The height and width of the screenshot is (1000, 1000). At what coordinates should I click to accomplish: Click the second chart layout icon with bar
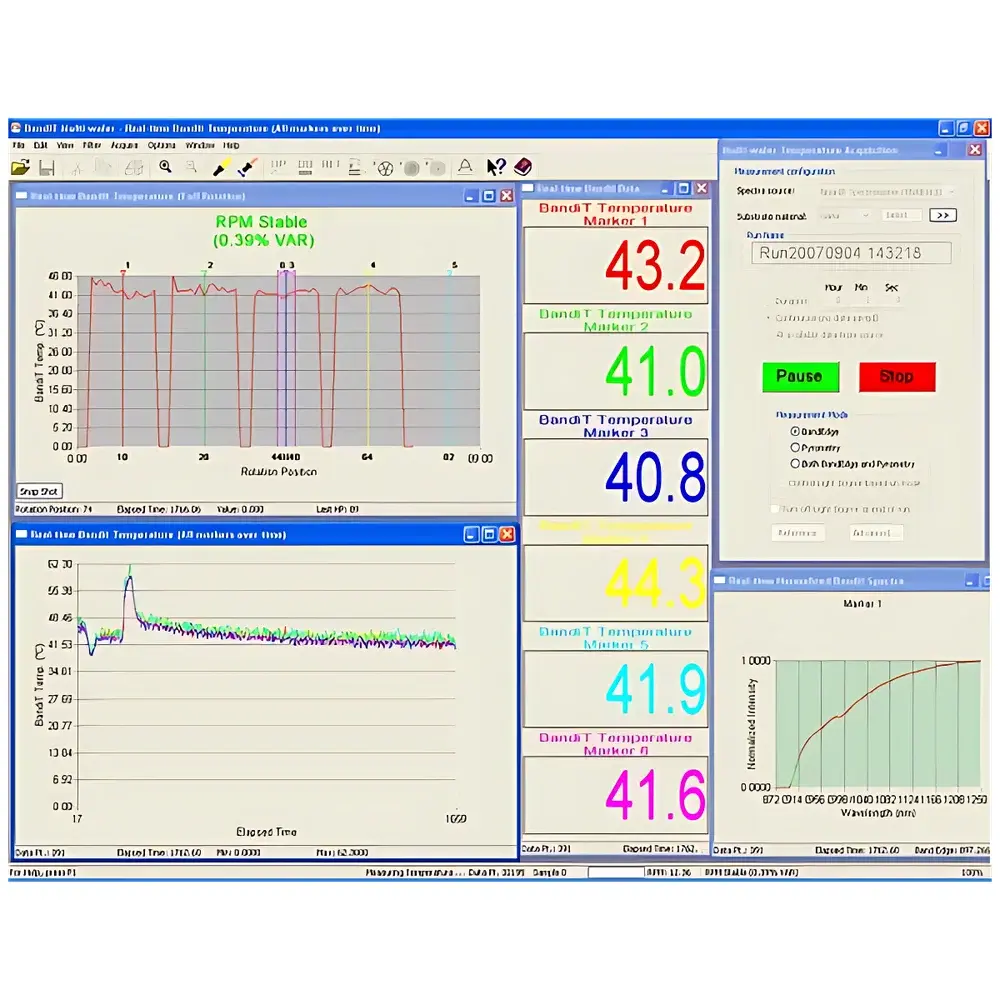pos(305,167)
